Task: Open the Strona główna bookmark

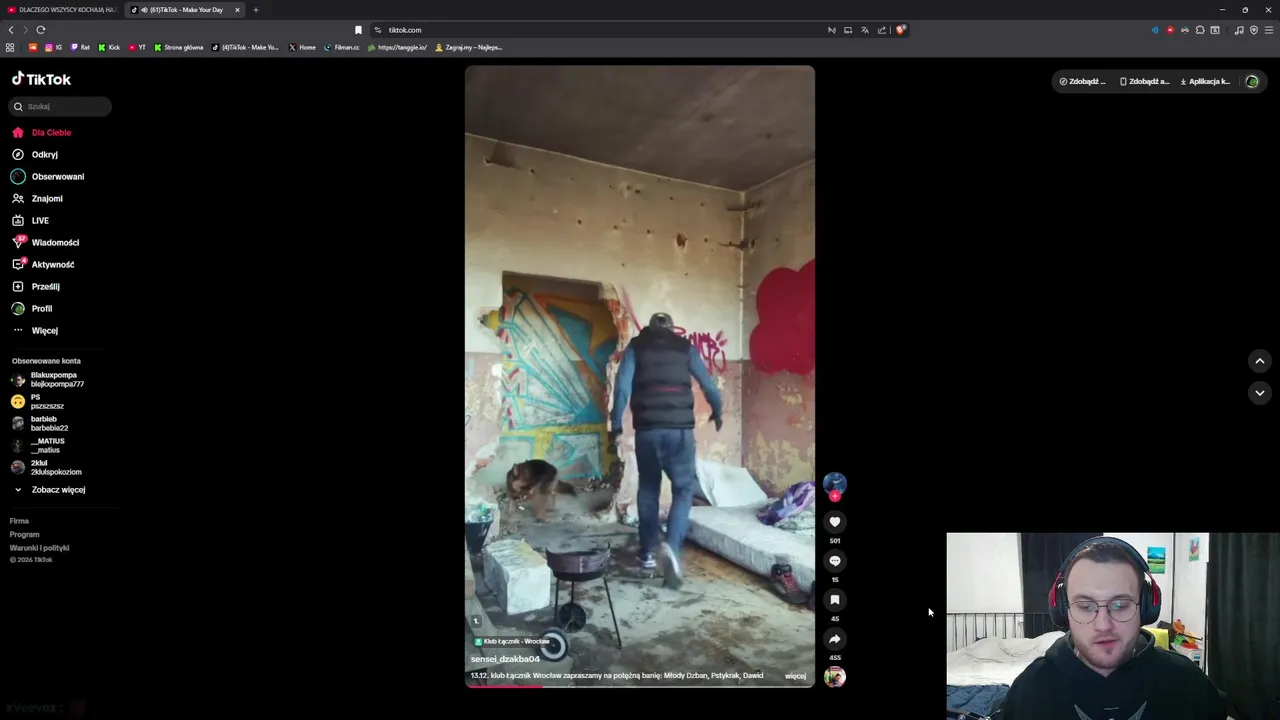Action: coord(179,47)
